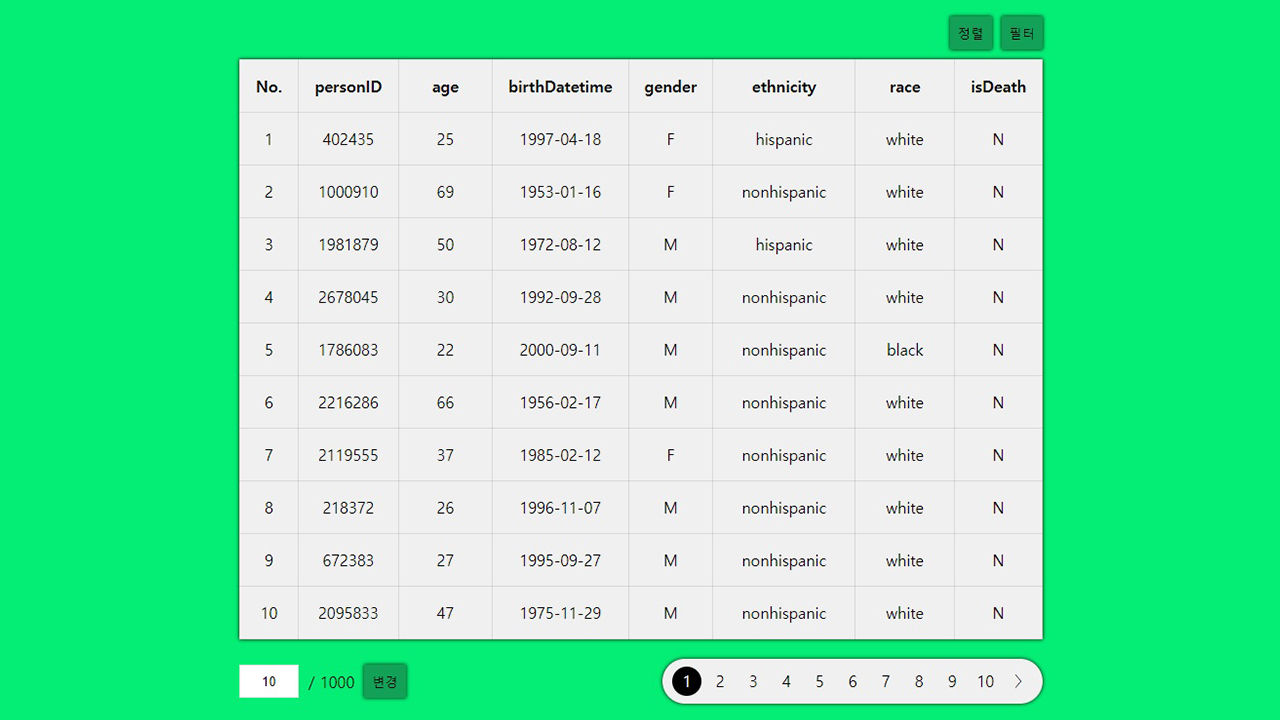Click the race value black
The width and height of the screenshot is (1280, 720).
[904, 350]
